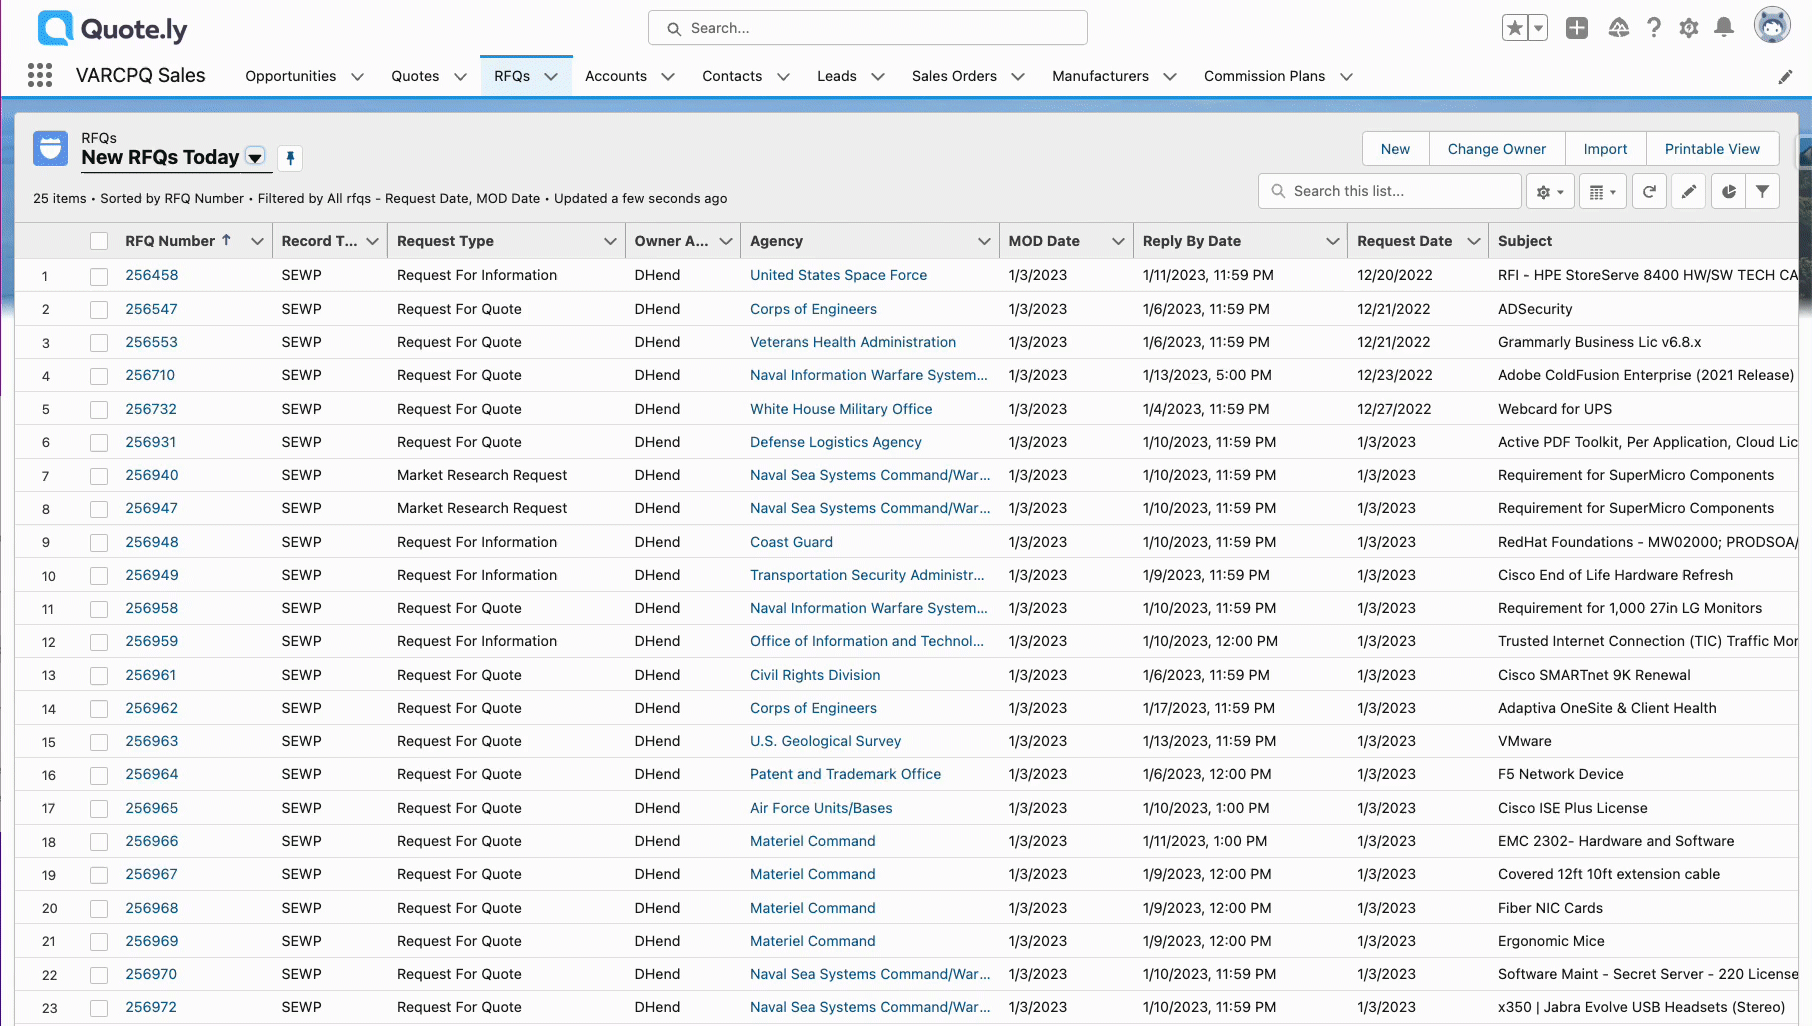Open Request Date column actions chevron

(1473, 241)
